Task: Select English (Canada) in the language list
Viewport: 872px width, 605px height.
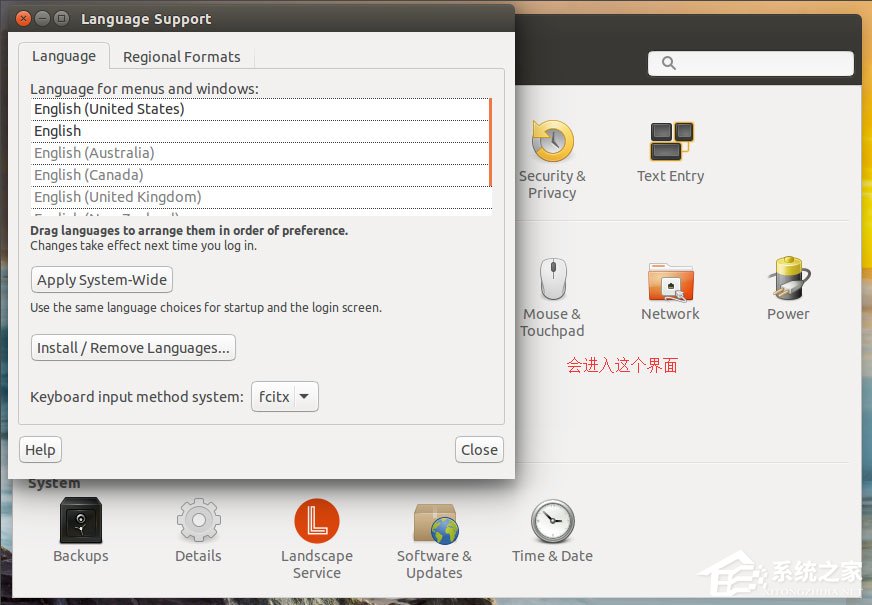Action: pos(88,174)
